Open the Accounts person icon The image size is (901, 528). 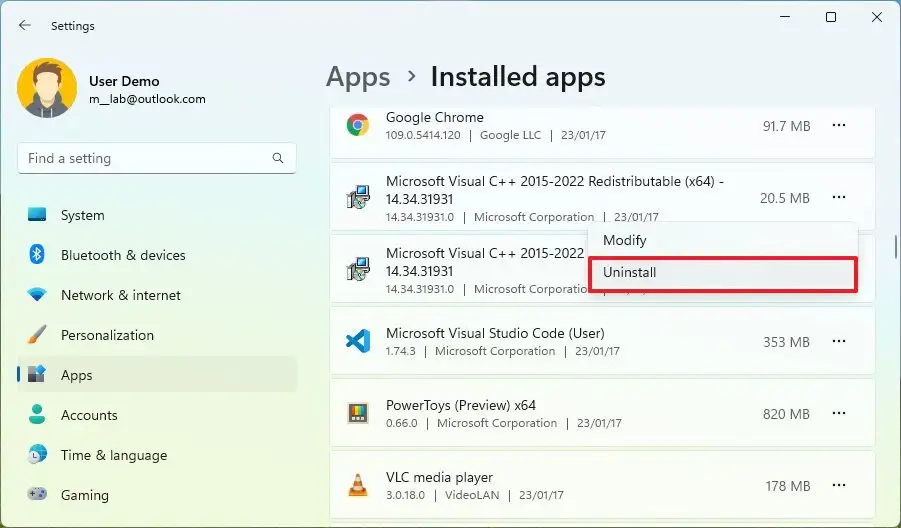point(37,414)
